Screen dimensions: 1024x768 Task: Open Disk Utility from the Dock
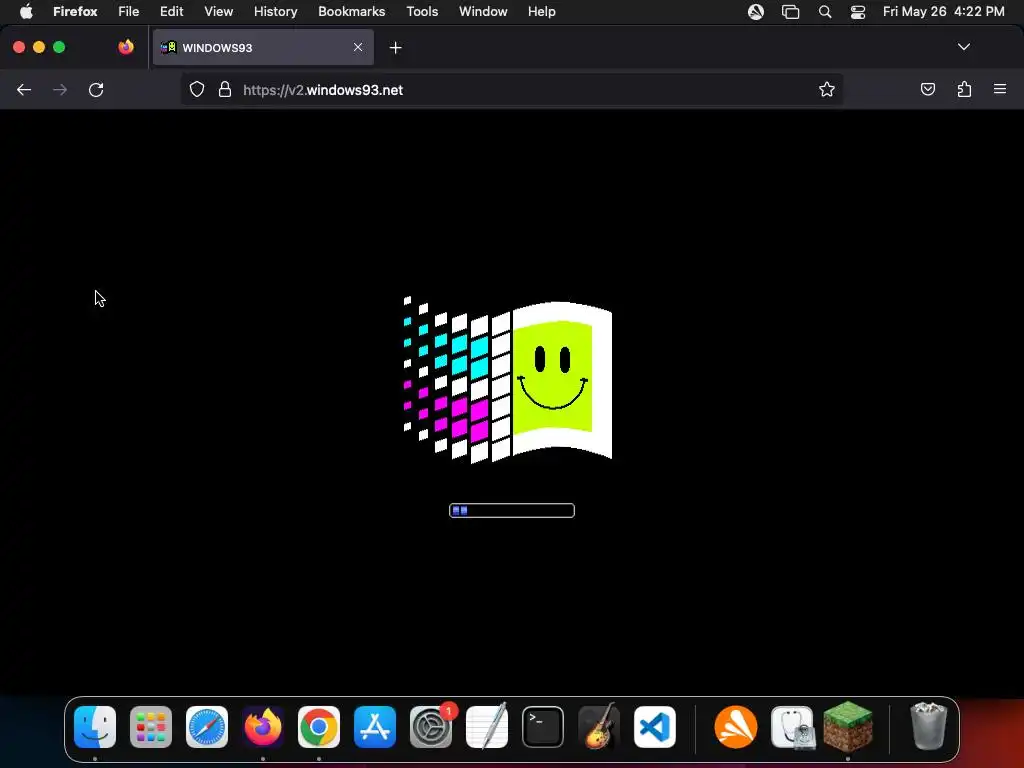pyautogui.click(x=792, y=727)
